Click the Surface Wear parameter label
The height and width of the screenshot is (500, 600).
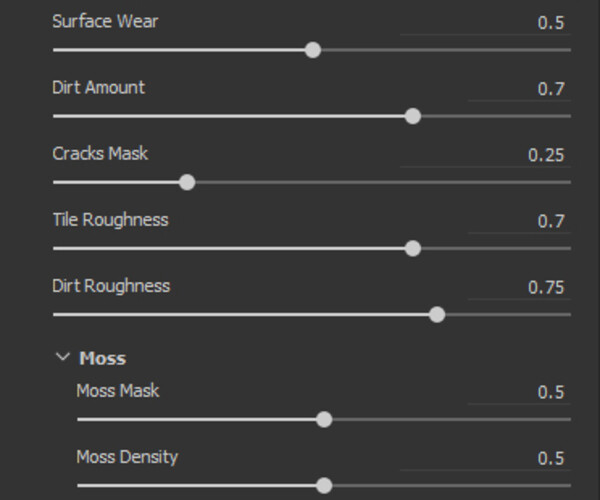point(105,21)
